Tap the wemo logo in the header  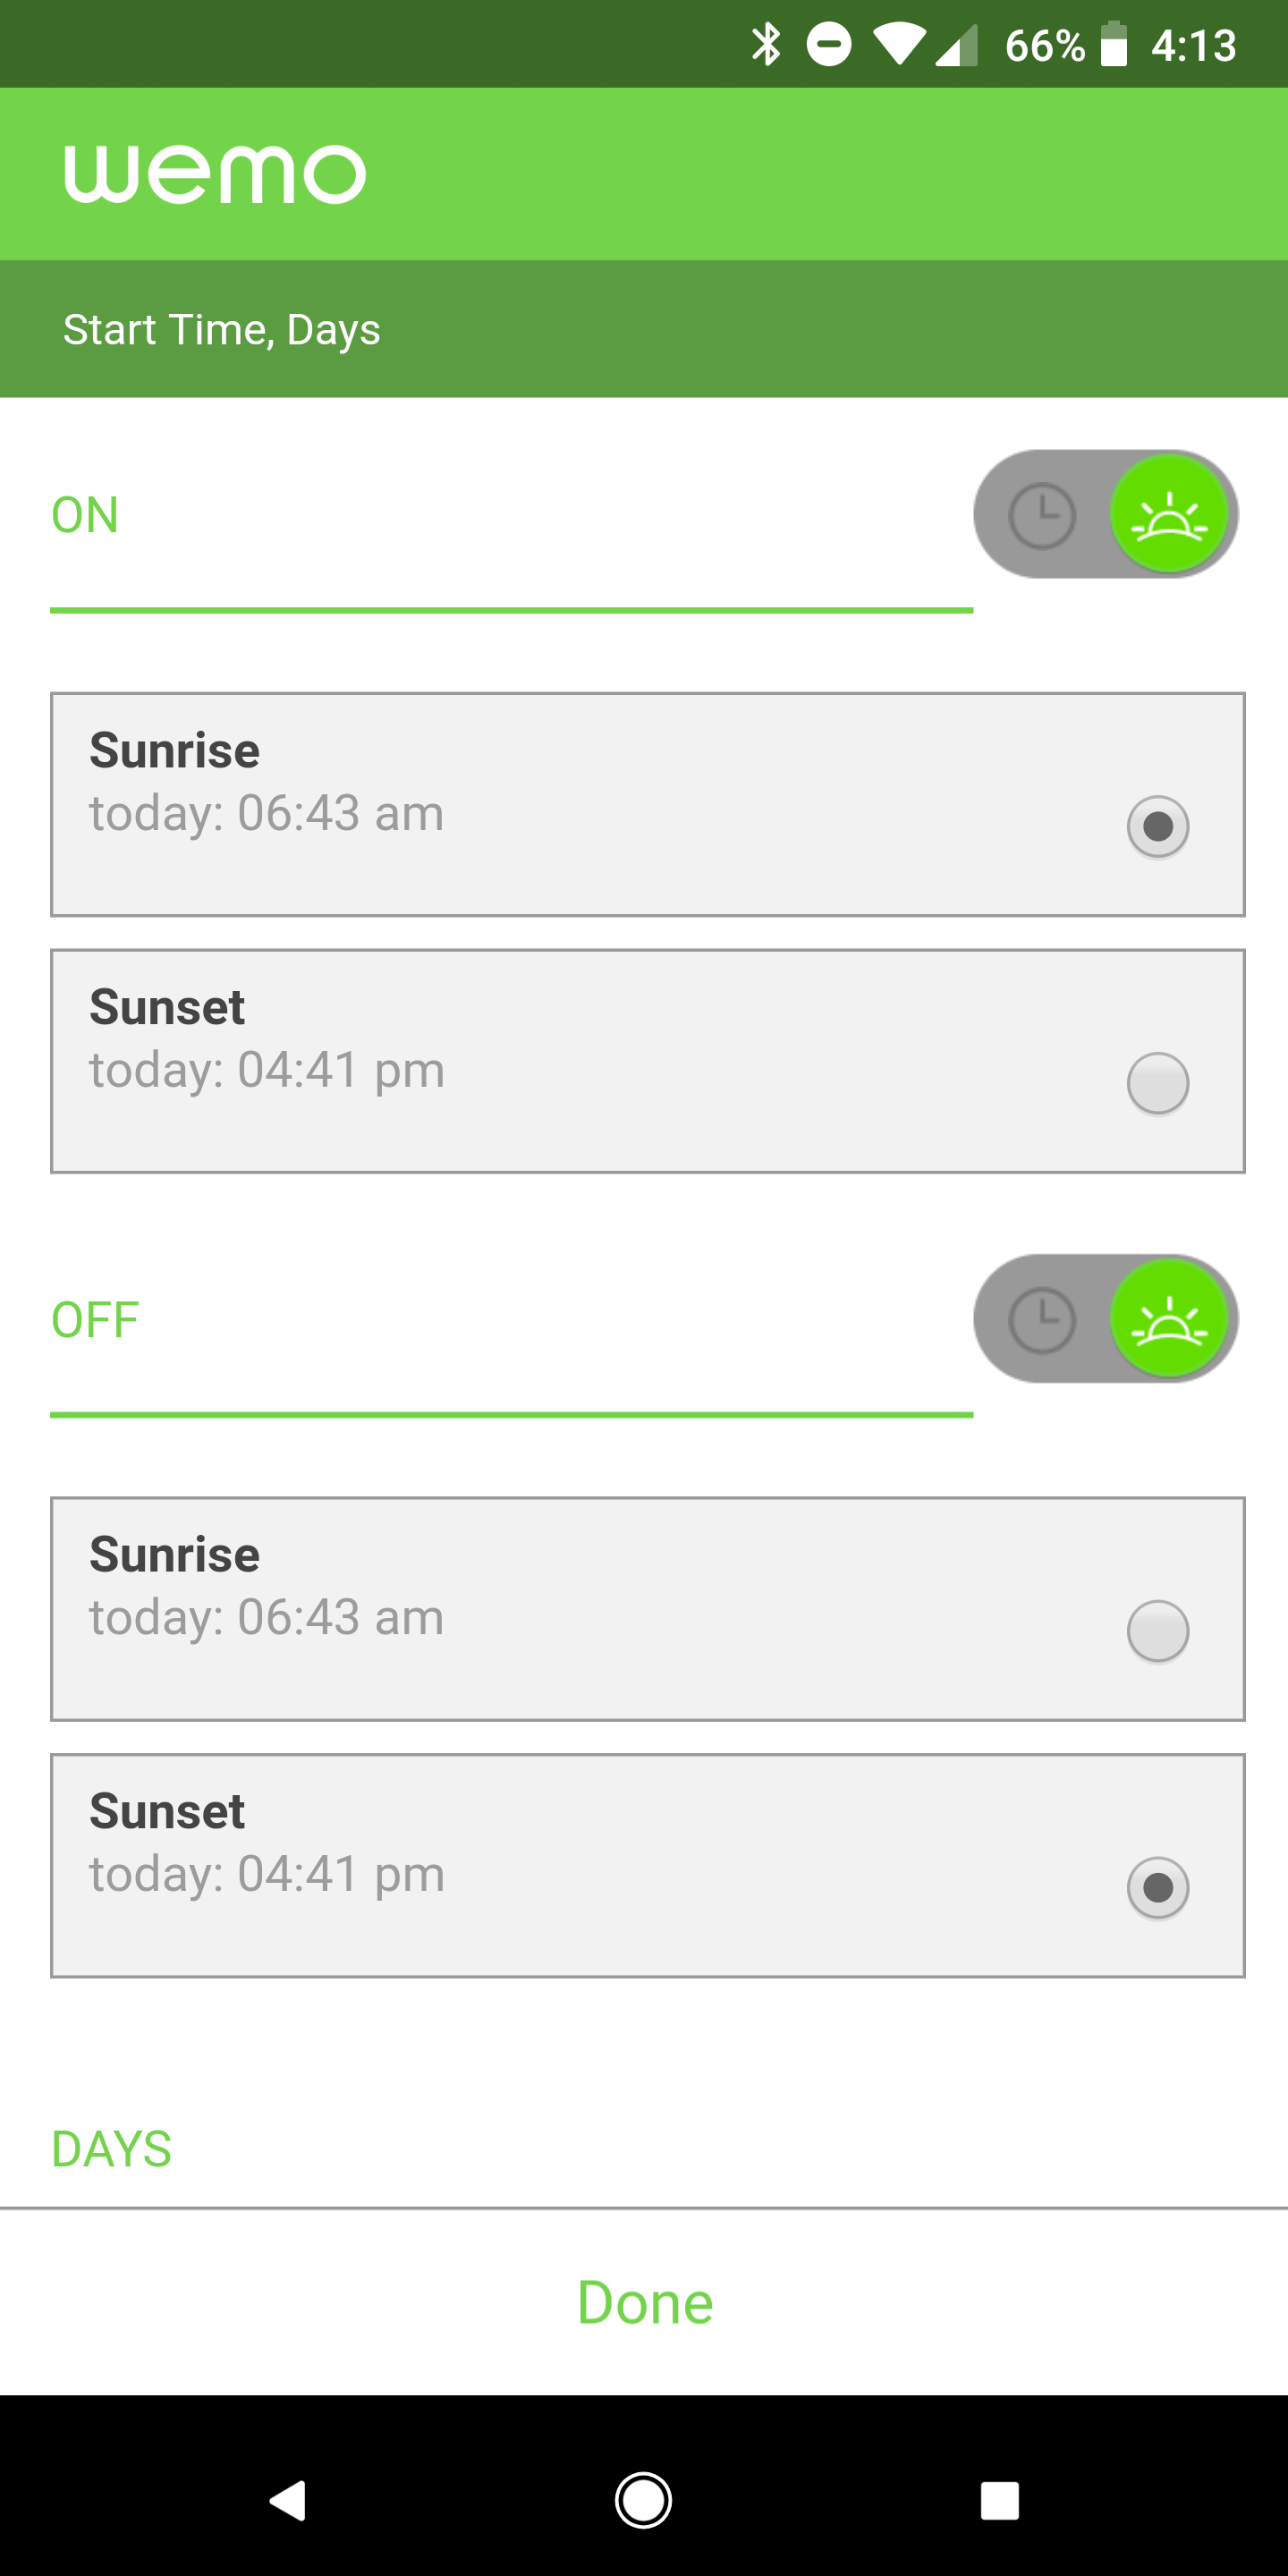click(x=215, y=174)
